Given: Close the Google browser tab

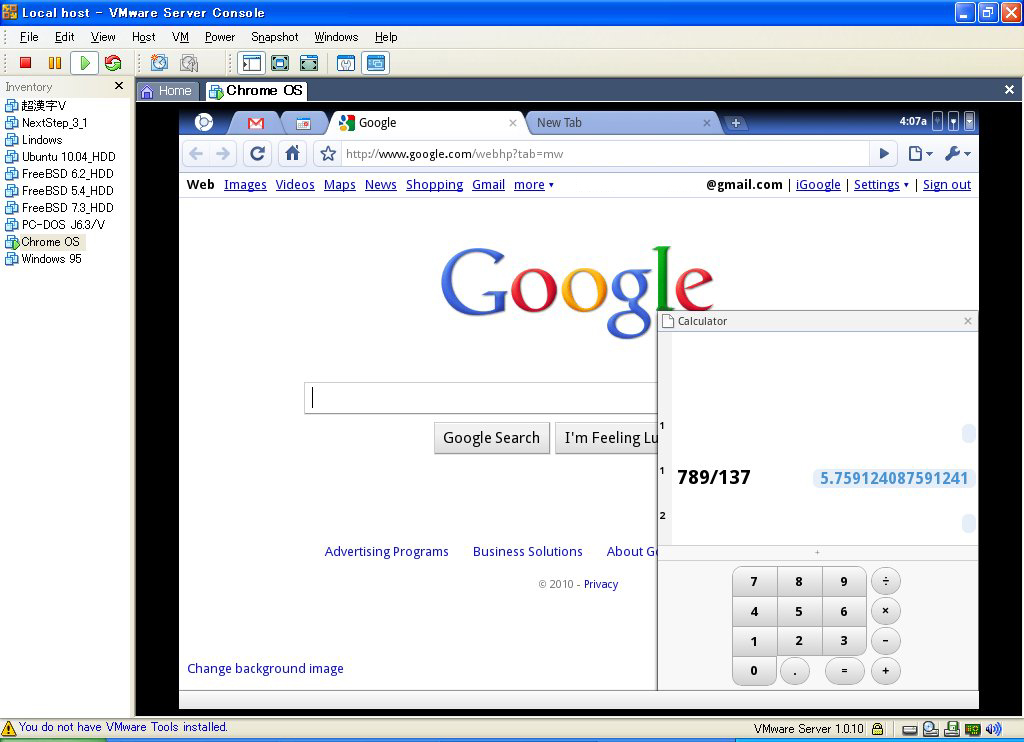Looking at the screenshot, I should [513, 123].
